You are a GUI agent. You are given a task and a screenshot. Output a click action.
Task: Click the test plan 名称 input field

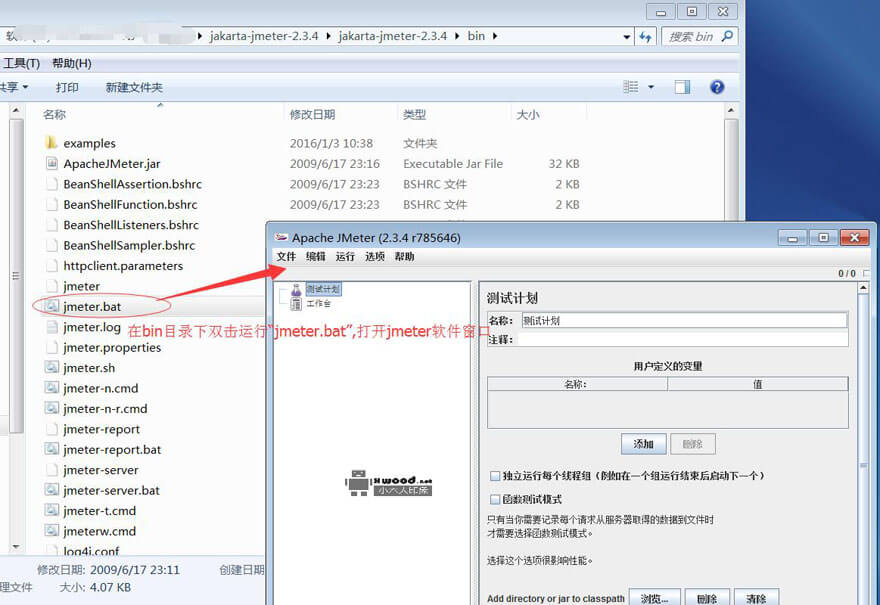coord(684,320)
